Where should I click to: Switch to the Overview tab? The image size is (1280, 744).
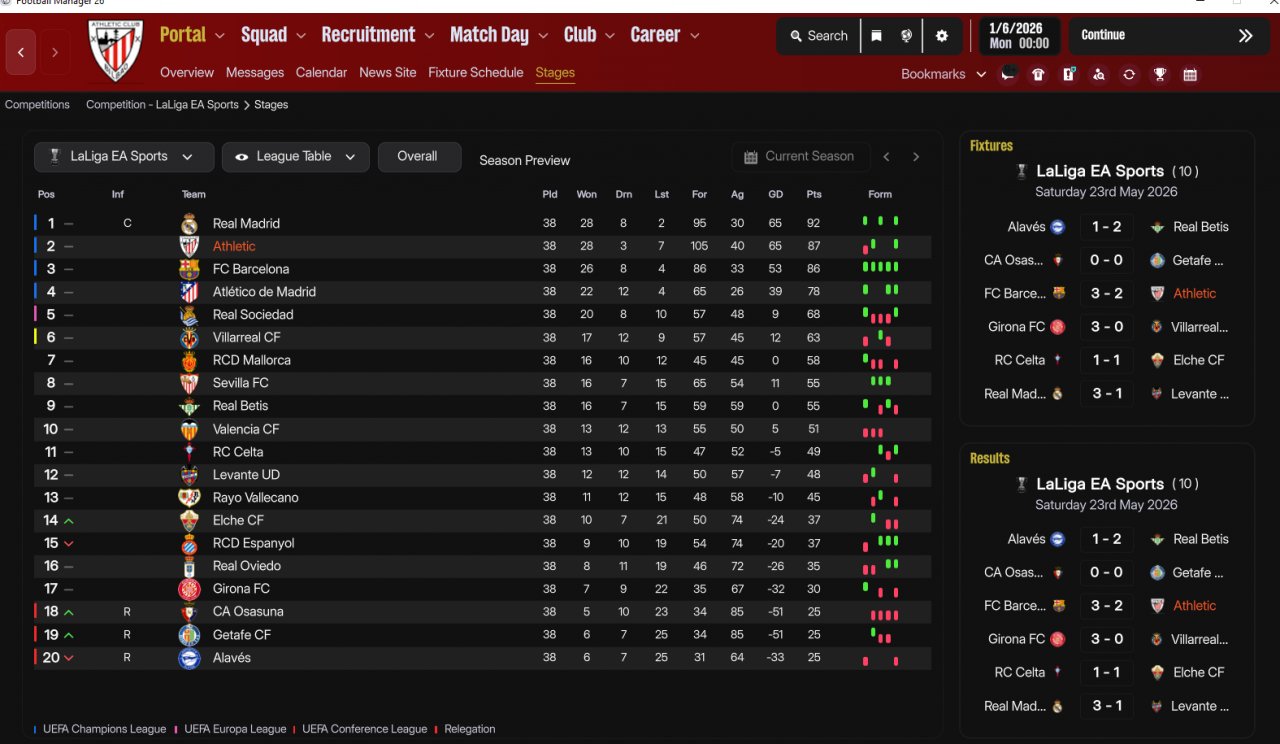click(x=187, y=72)
